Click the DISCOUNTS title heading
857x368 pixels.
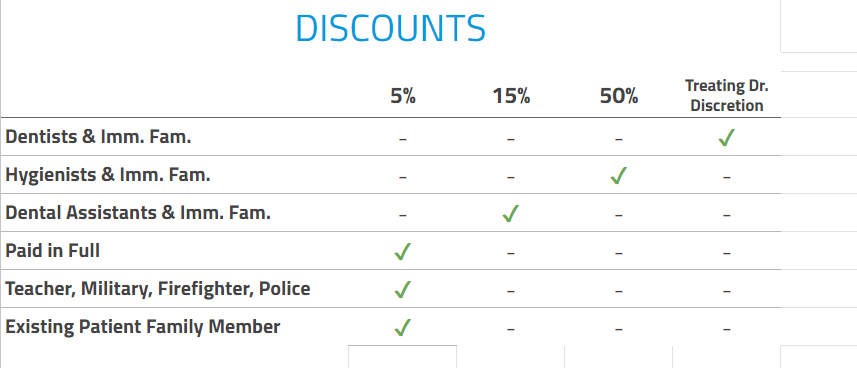(390, 28)
